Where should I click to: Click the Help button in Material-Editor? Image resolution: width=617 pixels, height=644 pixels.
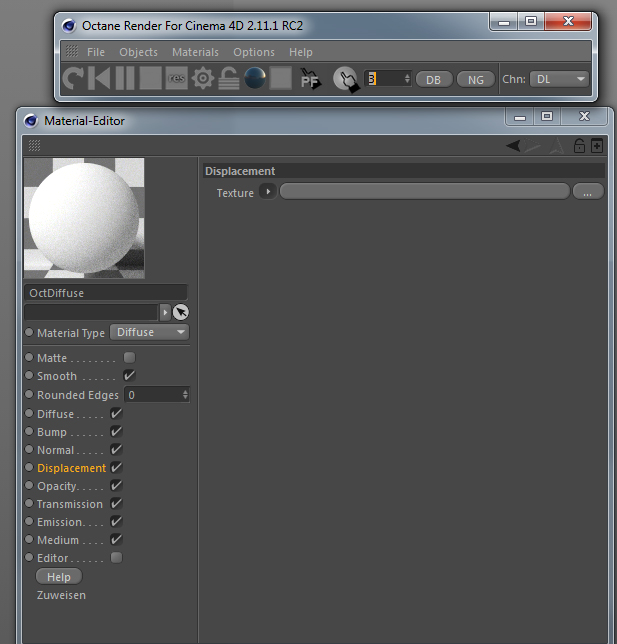(x=59, y=577)
